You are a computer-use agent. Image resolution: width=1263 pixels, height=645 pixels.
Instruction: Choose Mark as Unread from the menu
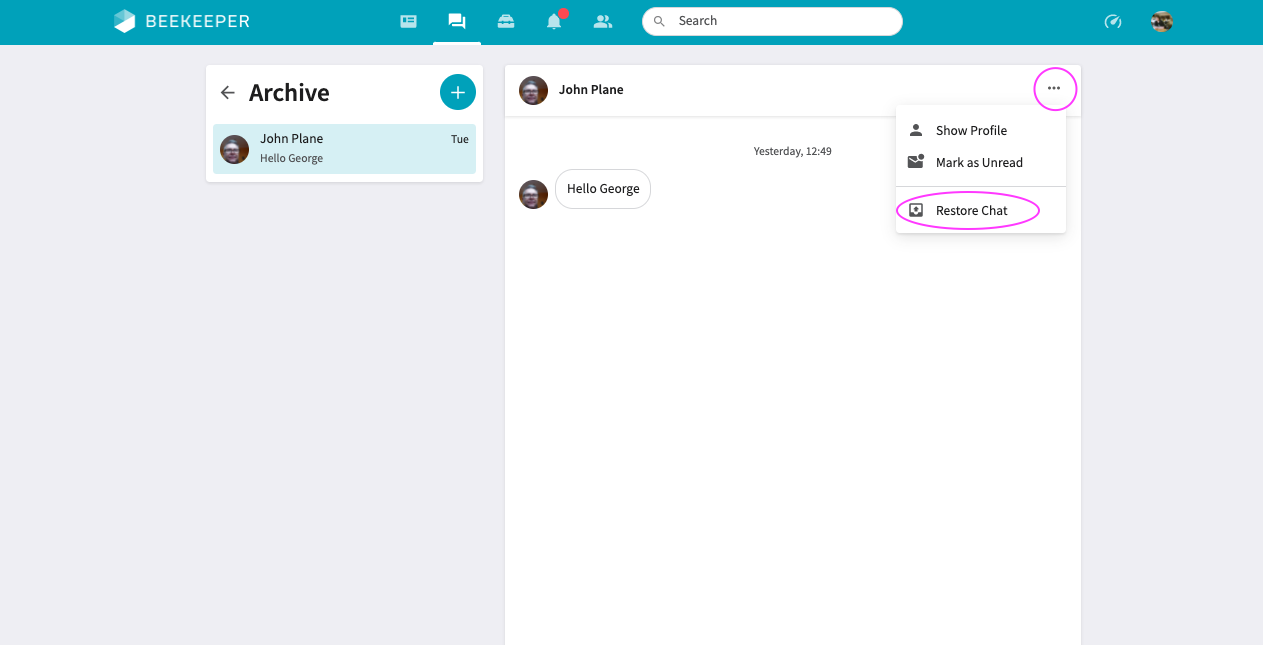click(x=981, y=162)
